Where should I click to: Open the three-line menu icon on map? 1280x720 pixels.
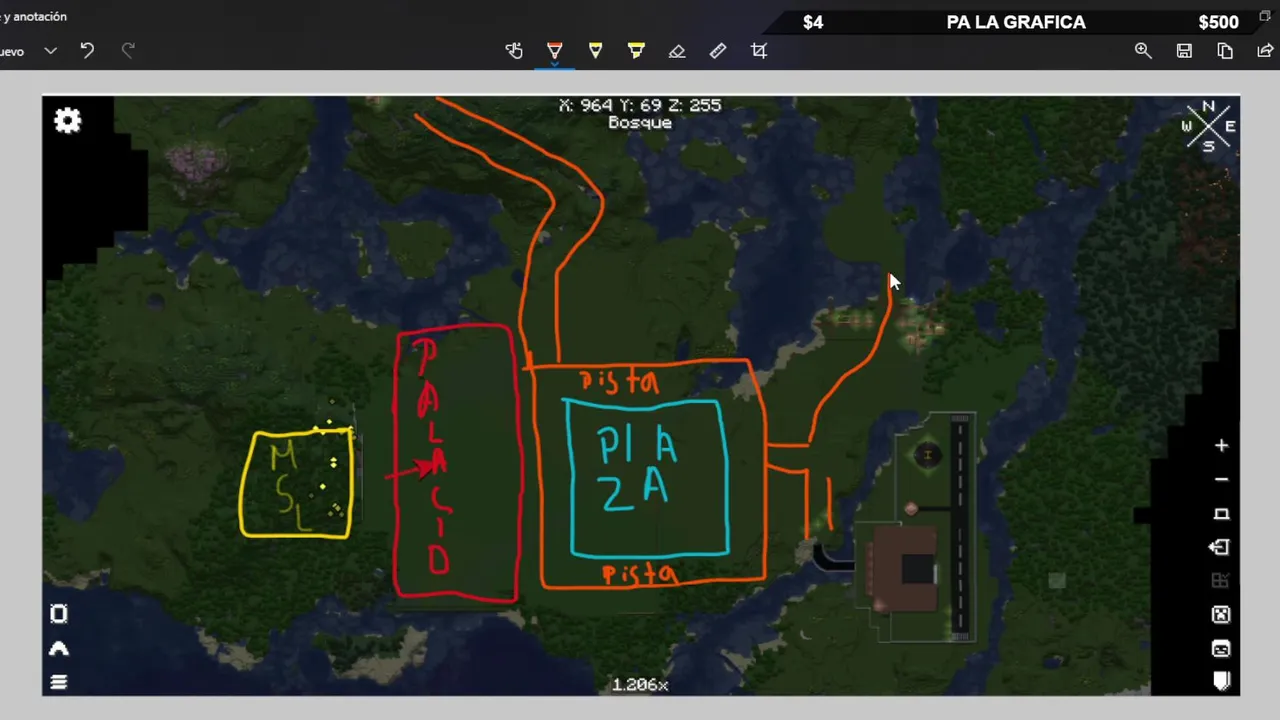(59, 682)
